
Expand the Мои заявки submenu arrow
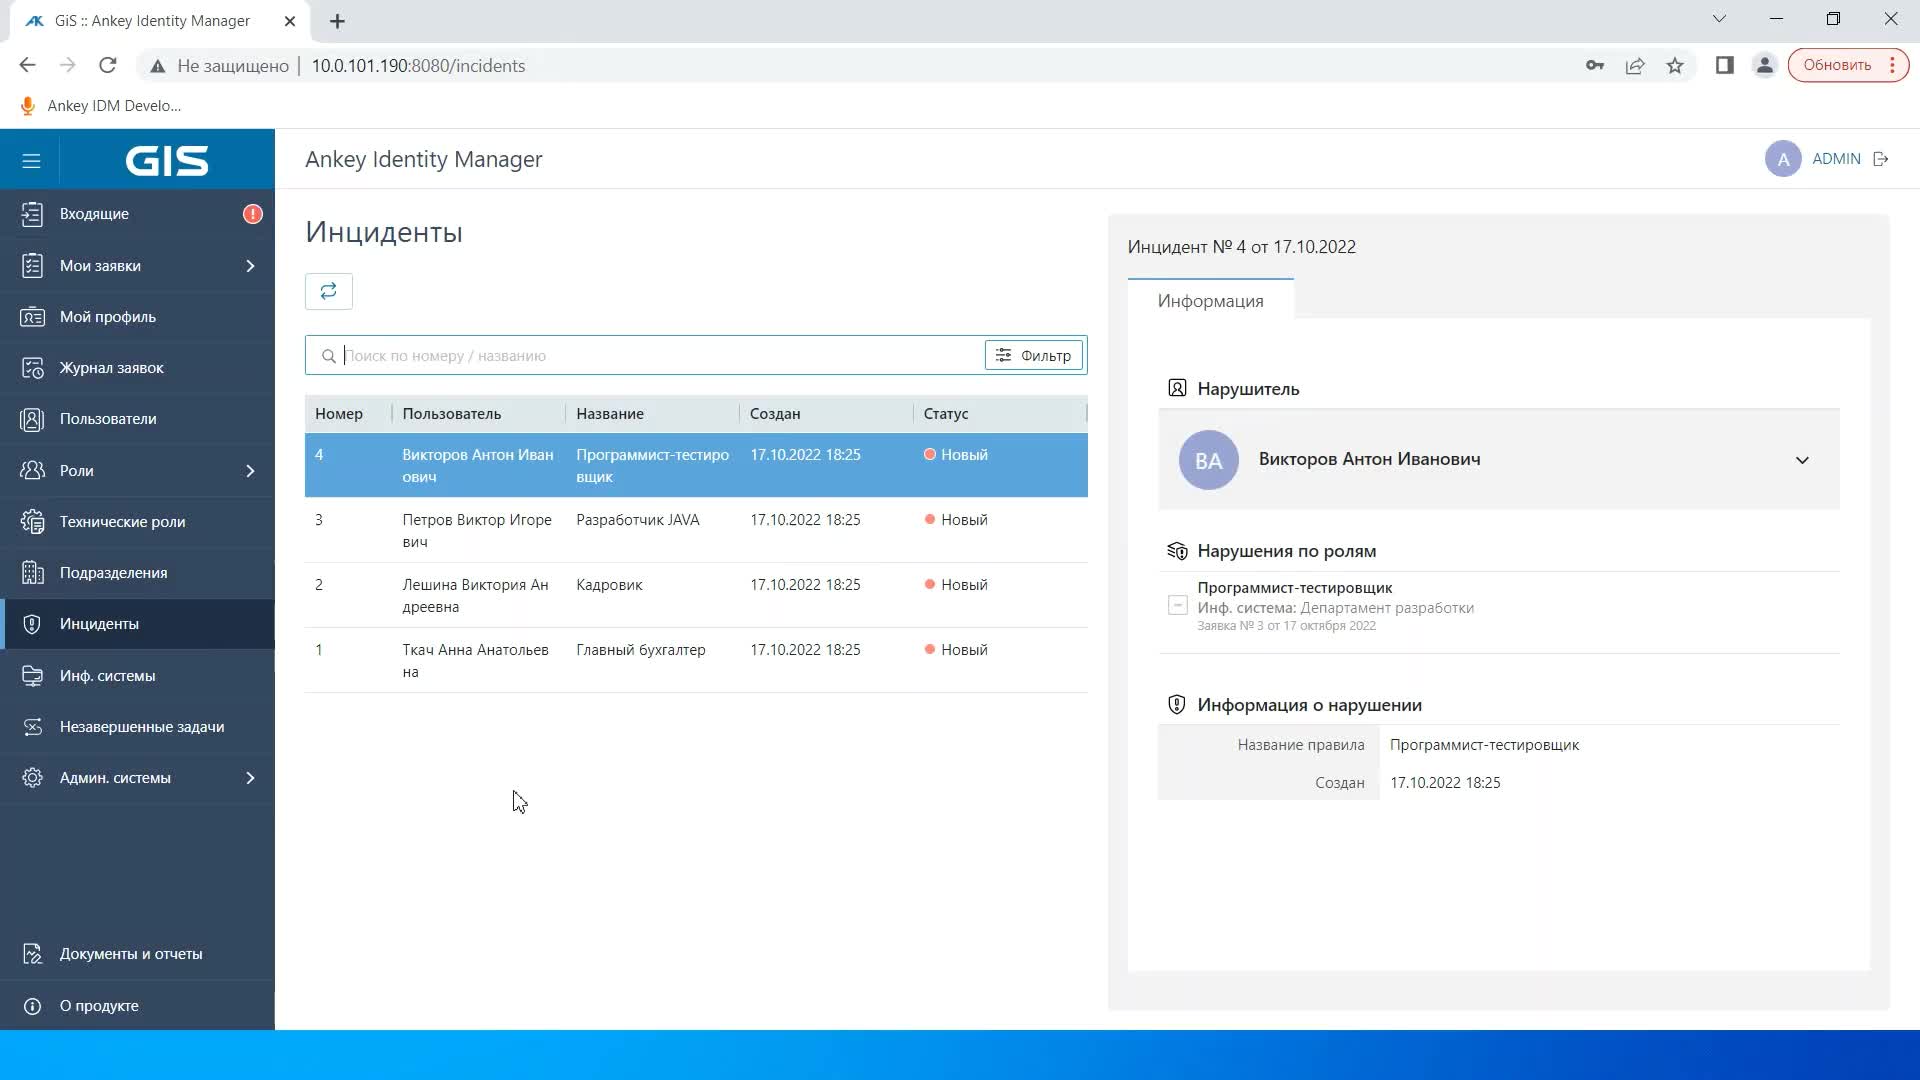[x=250, y=266]
